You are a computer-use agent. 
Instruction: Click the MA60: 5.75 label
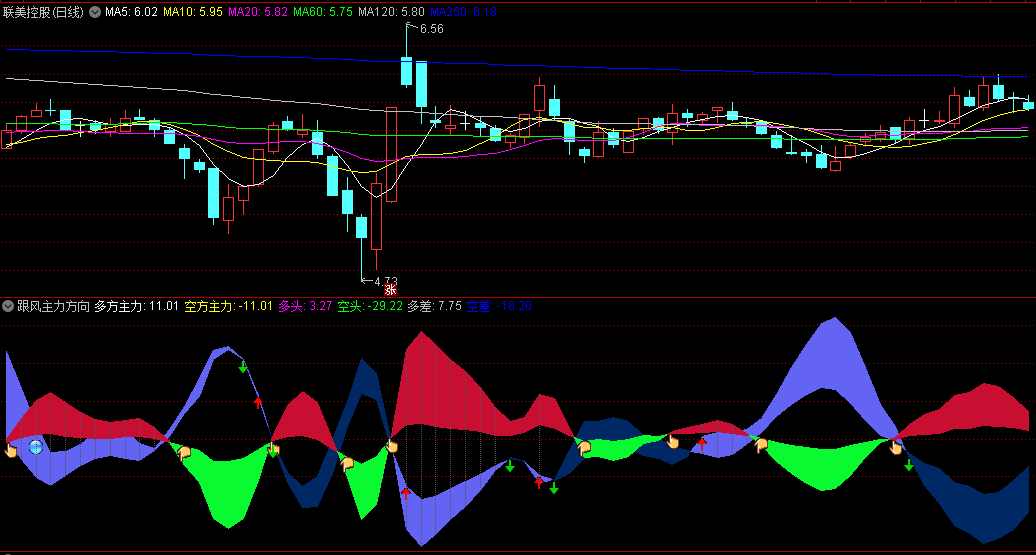pyautogui.click(x=322, y=12)
